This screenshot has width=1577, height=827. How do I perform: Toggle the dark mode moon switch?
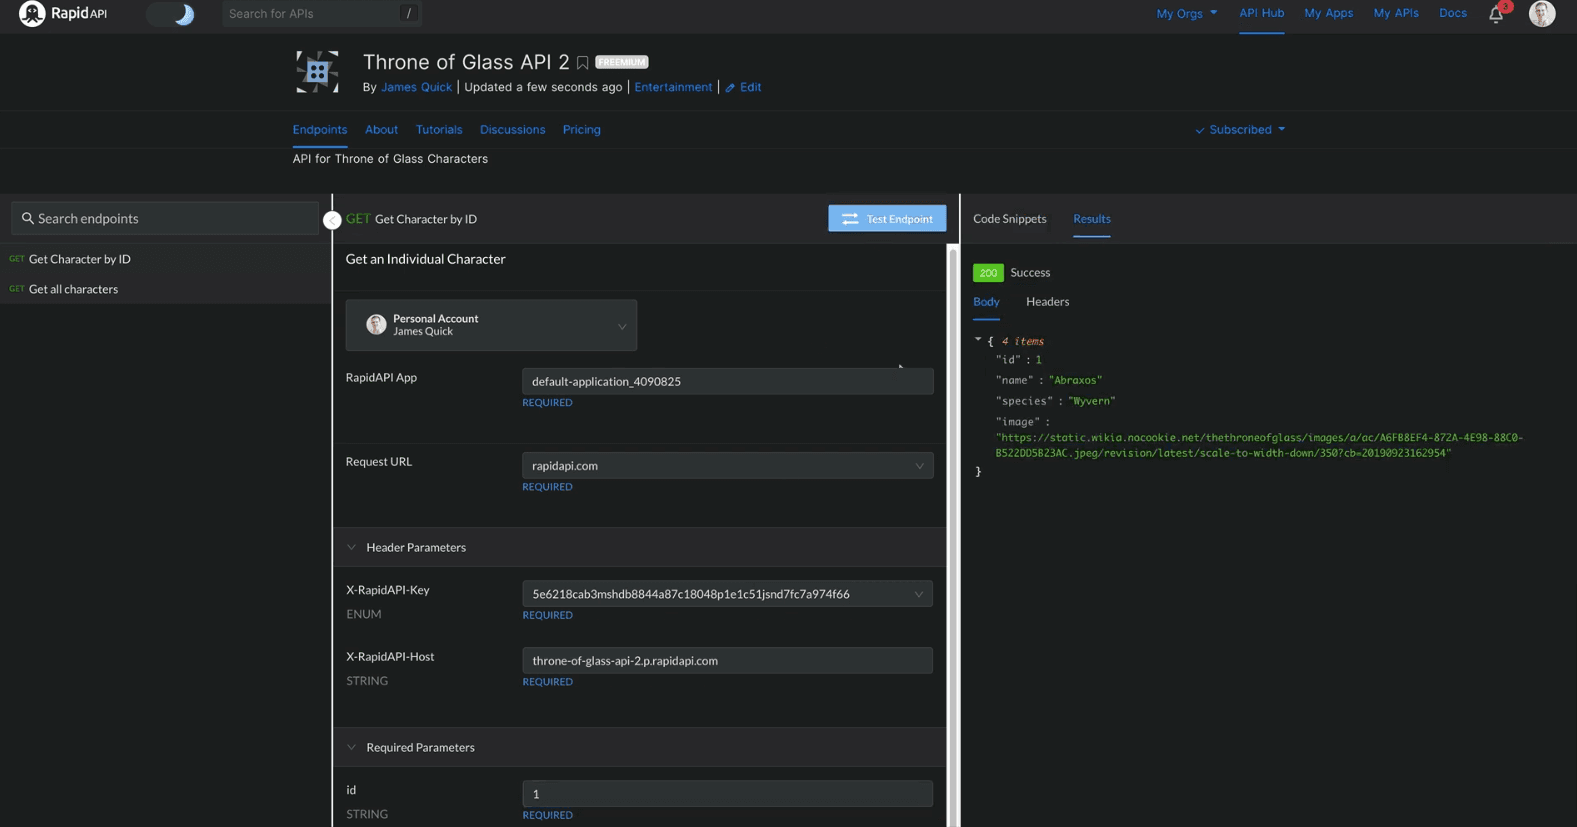point(171,14)
